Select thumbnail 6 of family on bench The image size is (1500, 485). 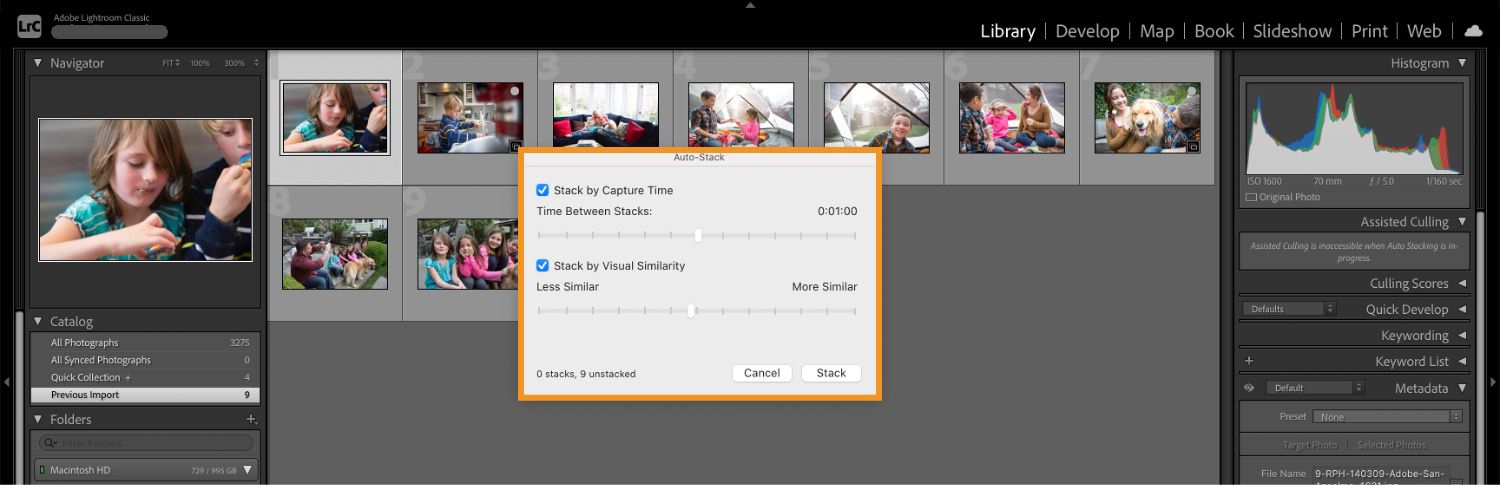[x=1012, y=117]
